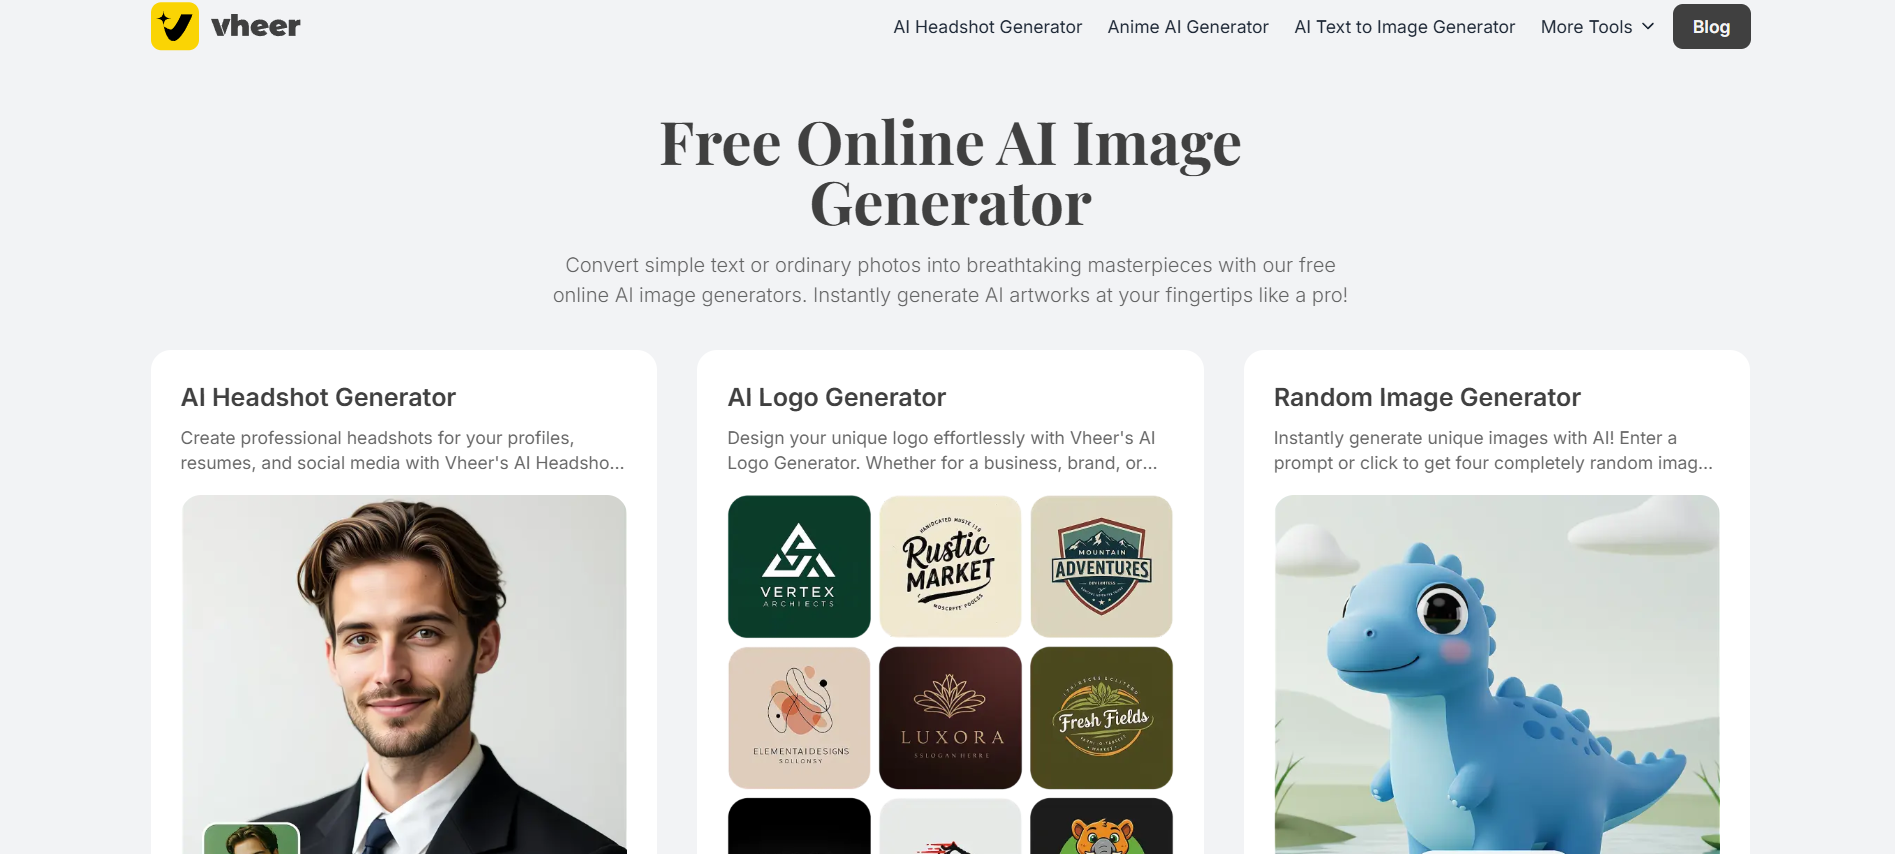Click the tiger mascot logo thumbnail
The width and height of the screenshot is (1895, 854).
click(1101, 826)
